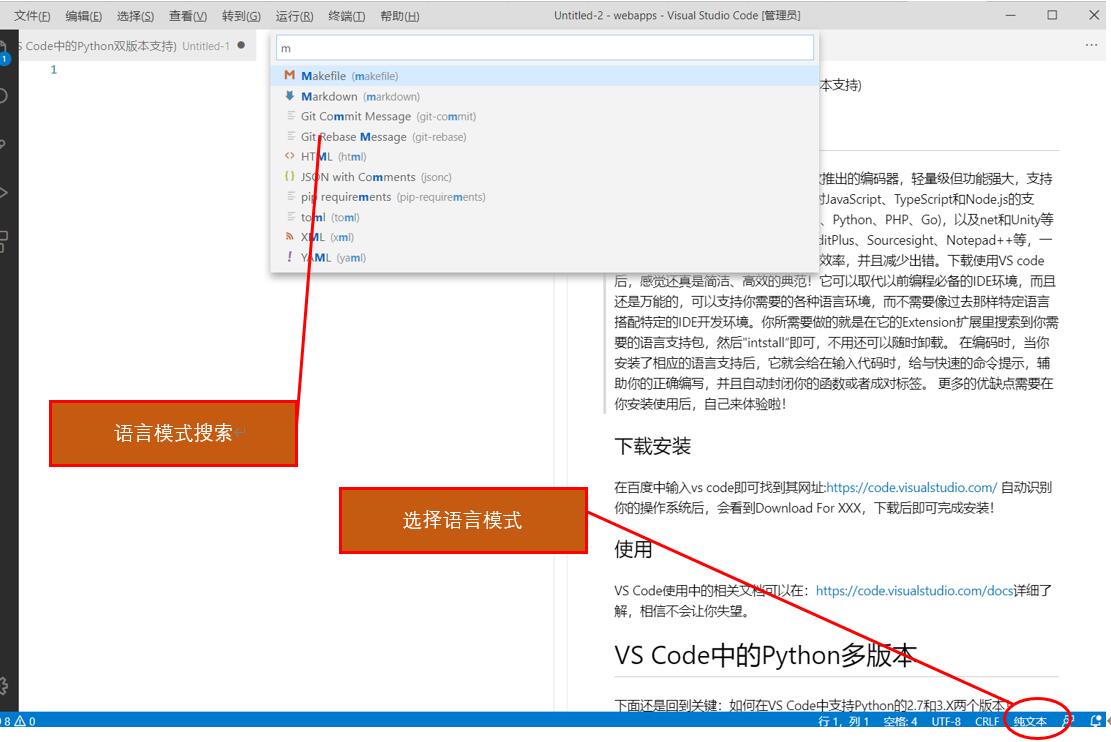This screenshot has width=1111, height=742.
Task: Click the VS Code中的Python多版本 heading
Action: pyautogui.click(x=765, y=656)
